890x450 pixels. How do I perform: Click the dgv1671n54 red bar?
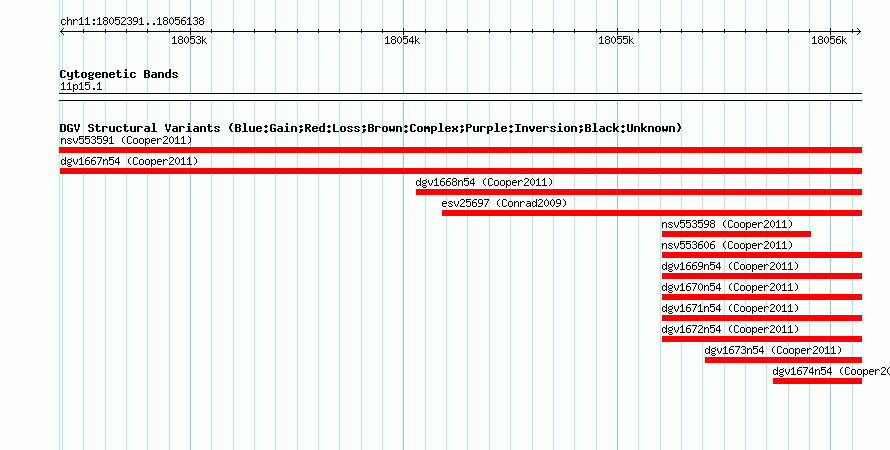click(762, 318)
